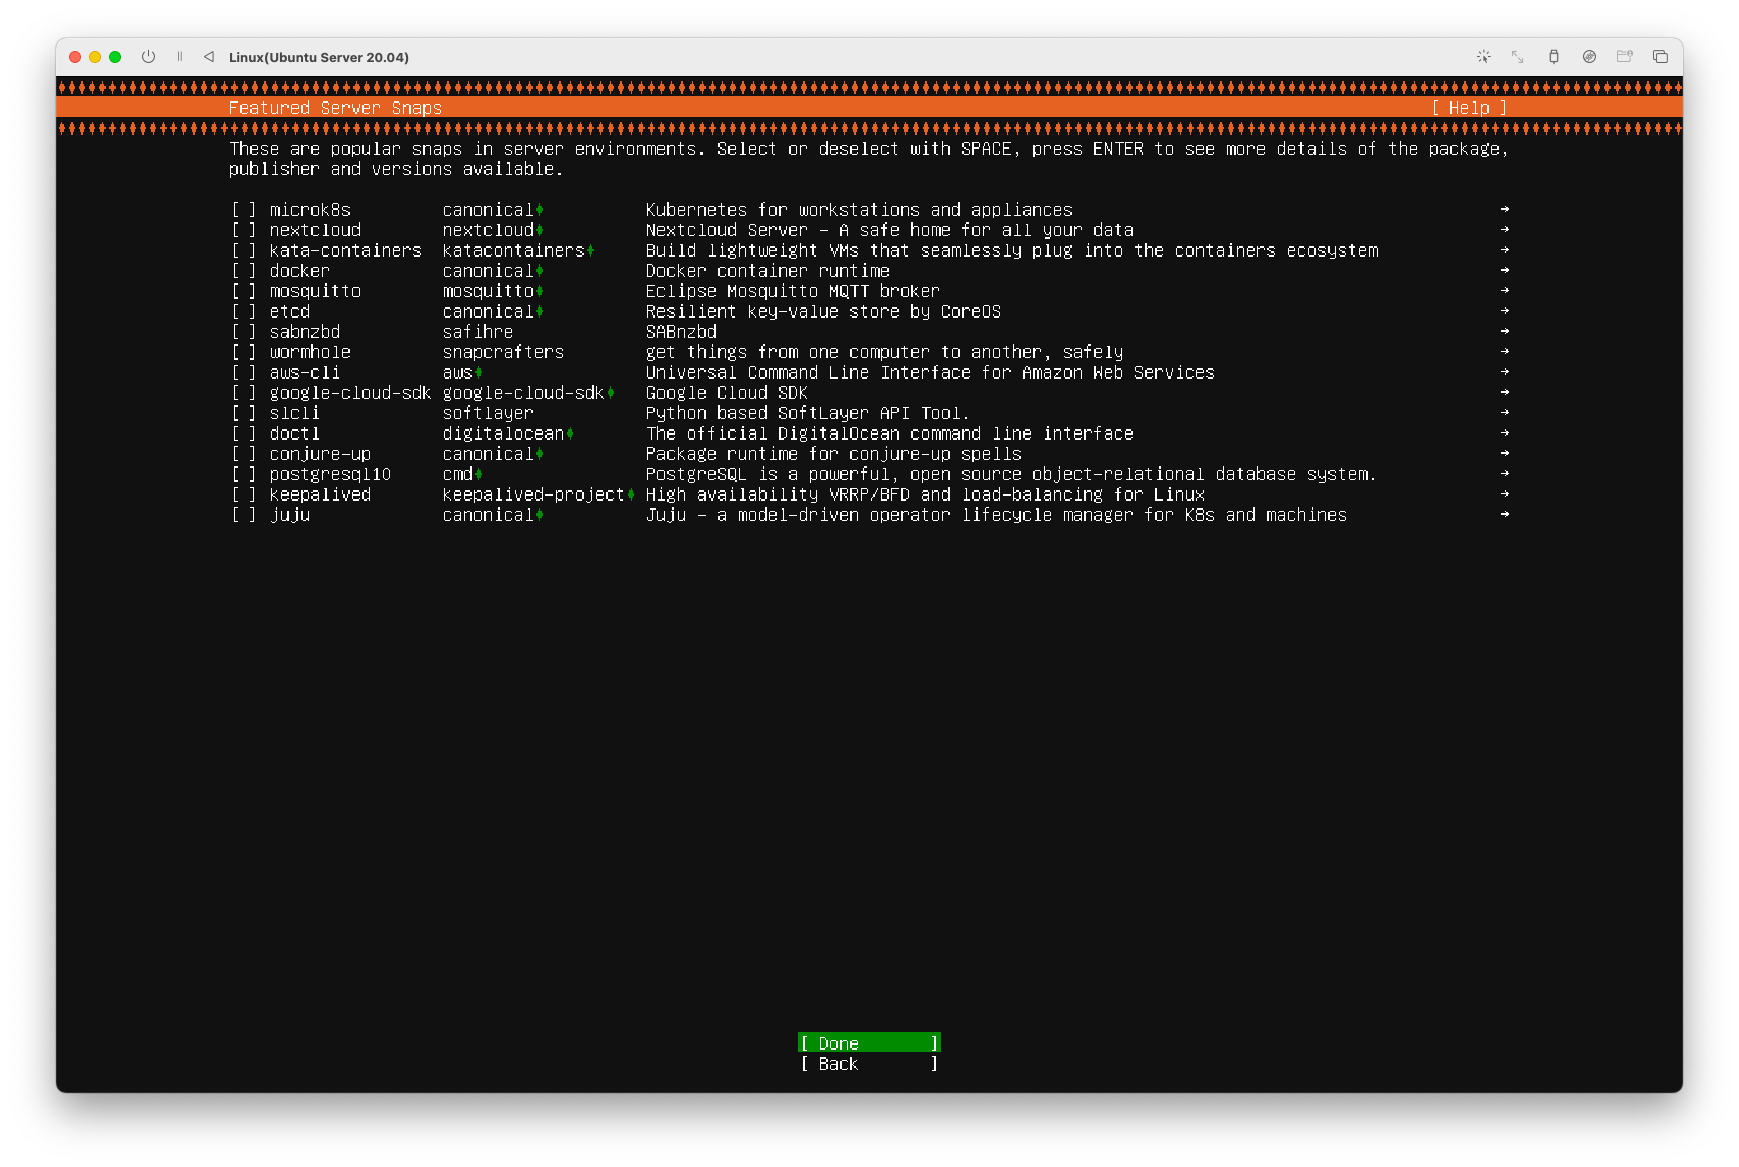Click the 'keepalived-project' publisher name
The width and height of the screenshot is (1739, 1167).
533,495
